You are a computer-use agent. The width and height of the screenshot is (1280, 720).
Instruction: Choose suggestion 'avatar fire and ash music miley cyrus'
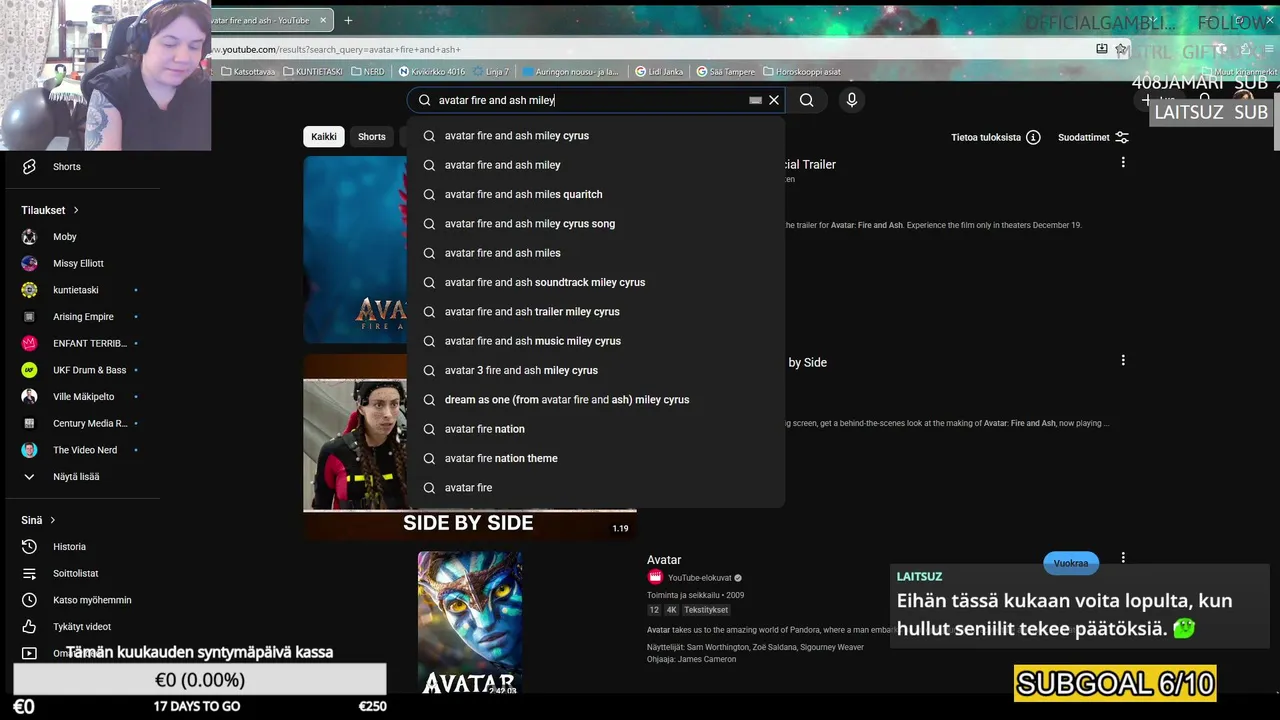(x=596, y=341)
